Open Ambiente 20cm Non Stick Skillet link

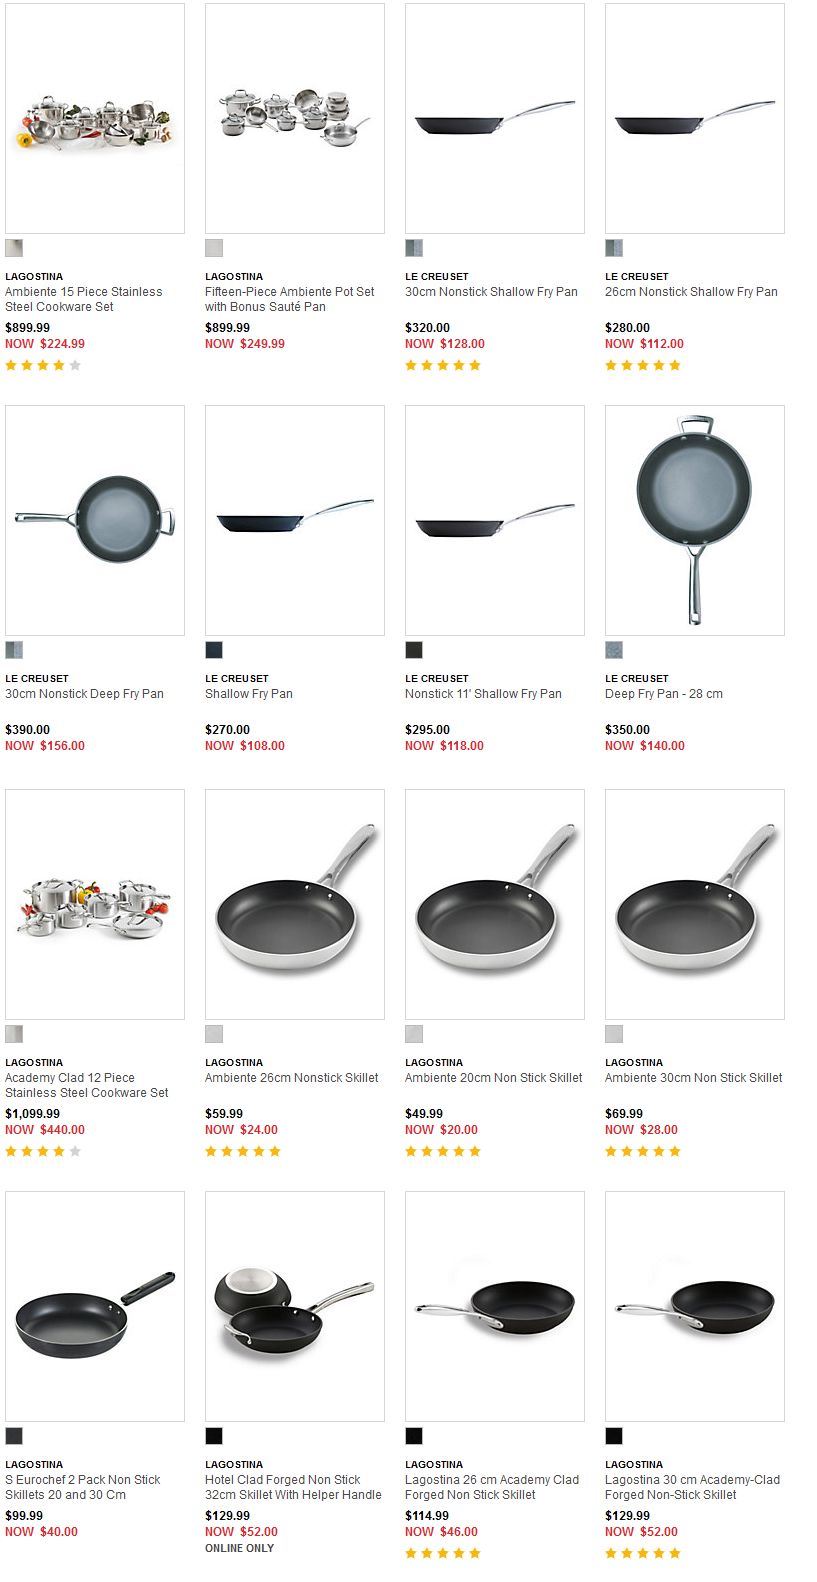click(x=493, y=1078)
